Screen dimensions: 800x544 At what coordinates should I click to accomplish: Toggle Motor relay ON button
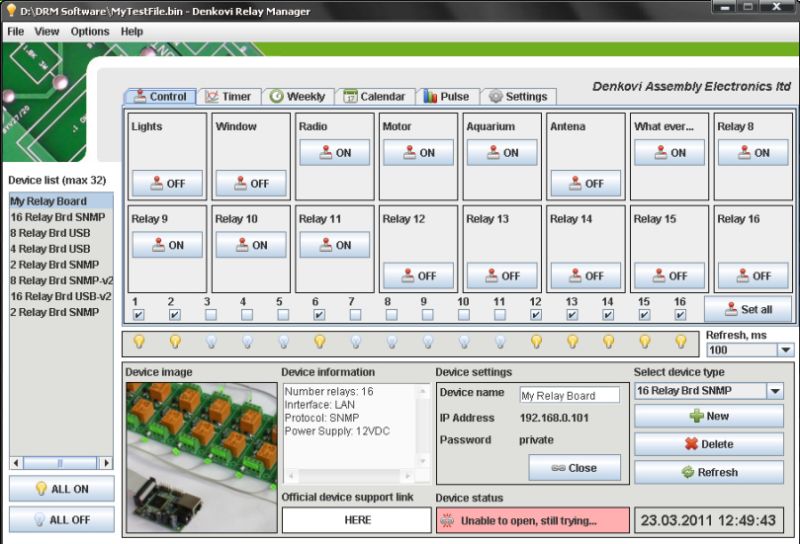click(x=418, y=153)
